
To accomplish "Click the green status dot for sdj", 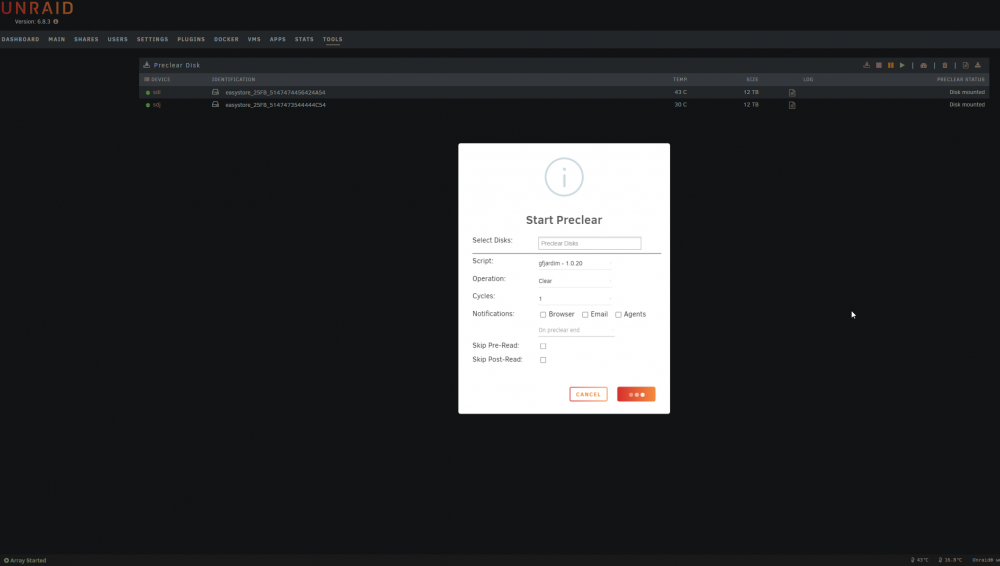I will [x=148, y=105].
